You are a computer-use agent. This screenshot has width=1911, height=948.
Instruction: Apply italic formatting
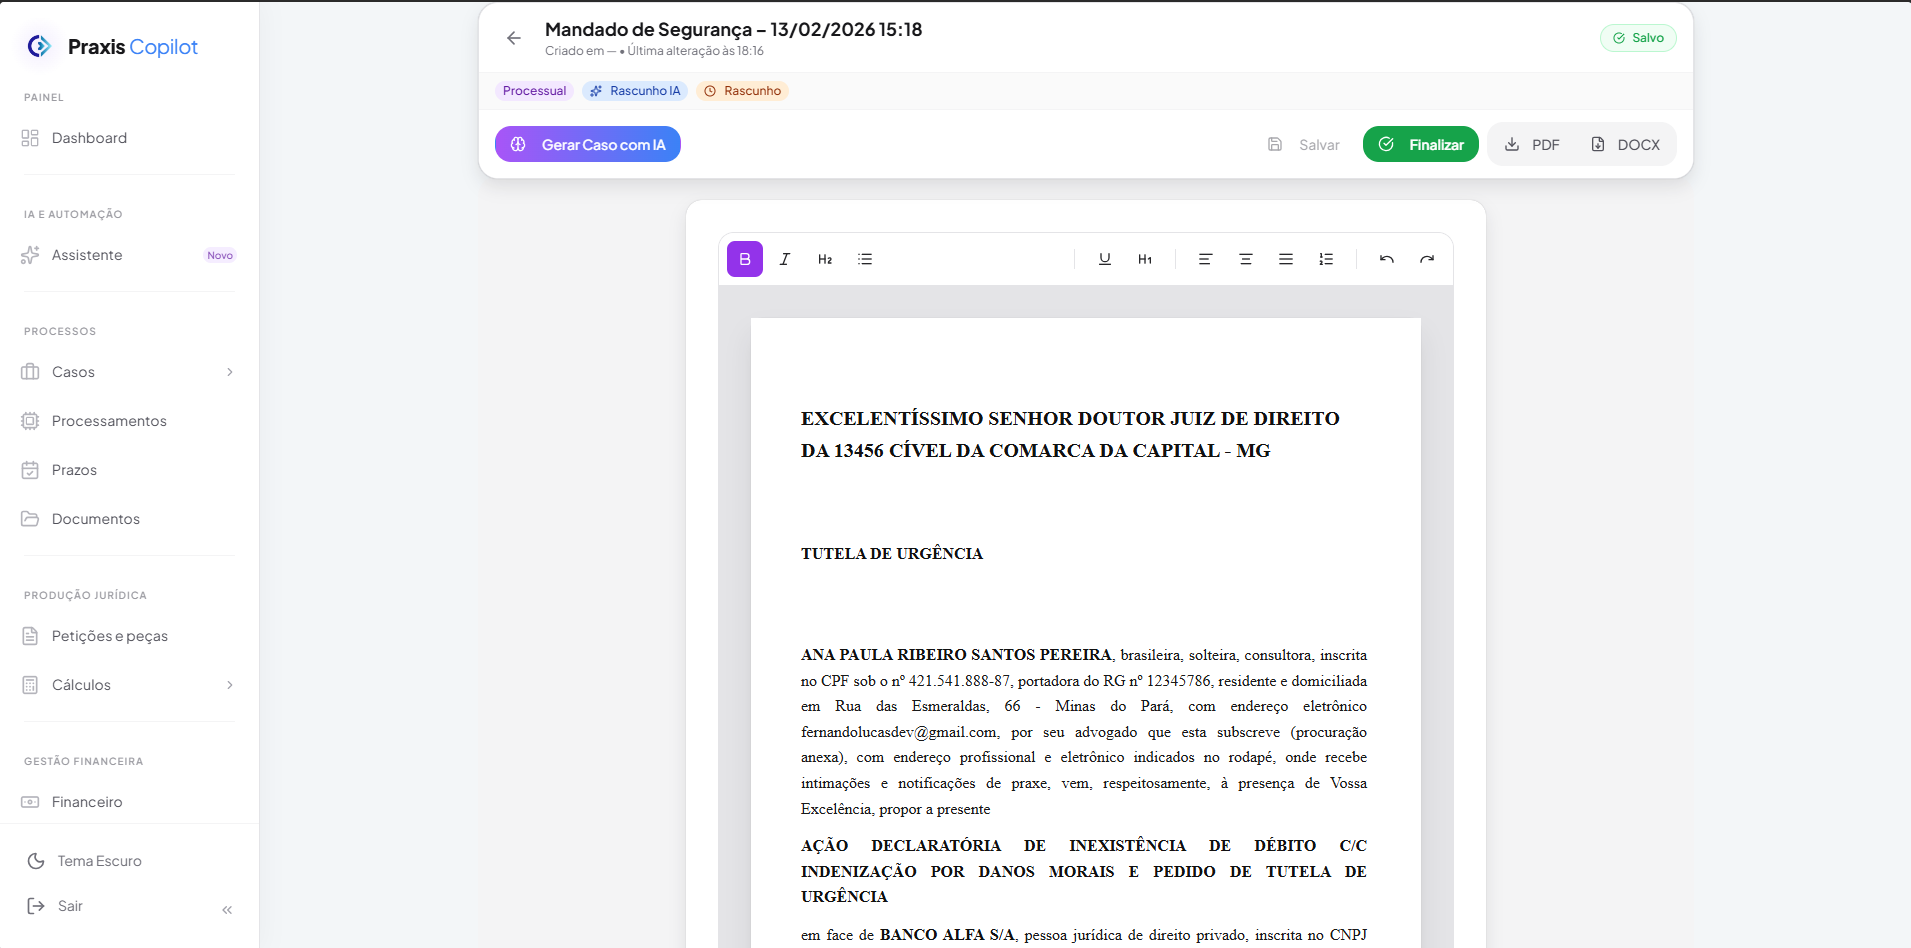[x=785, y=259]
